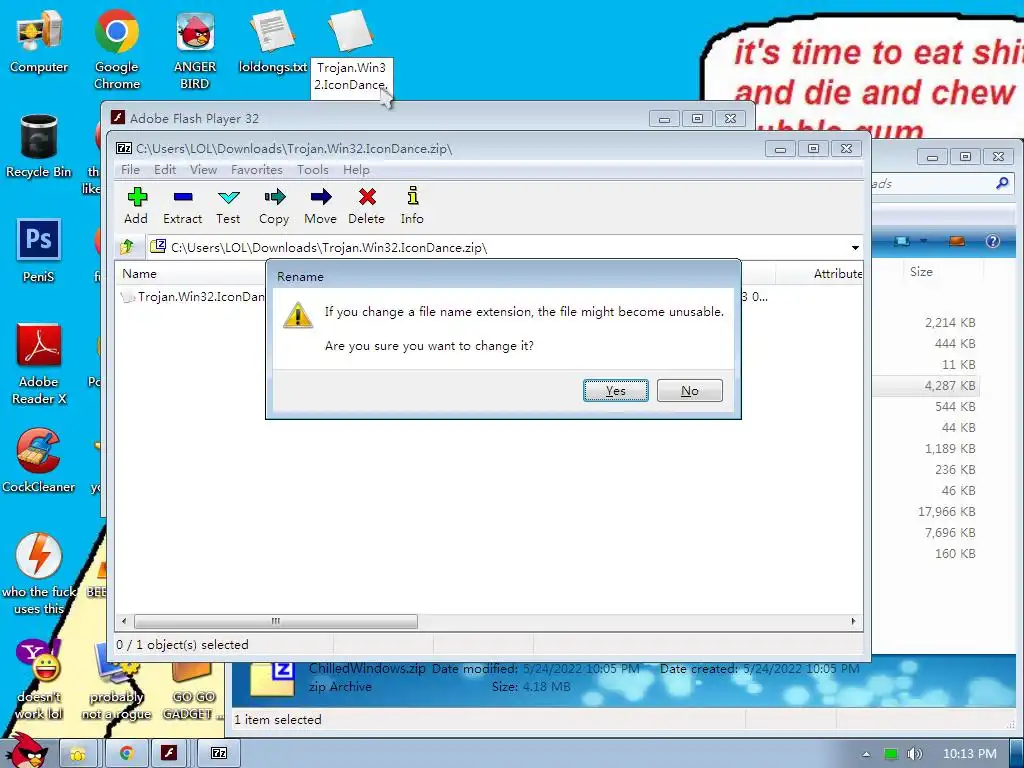1024x768 pixels.
Task: Open the PeniS Photoshop desktop icon
Action: tap(39, 250)
